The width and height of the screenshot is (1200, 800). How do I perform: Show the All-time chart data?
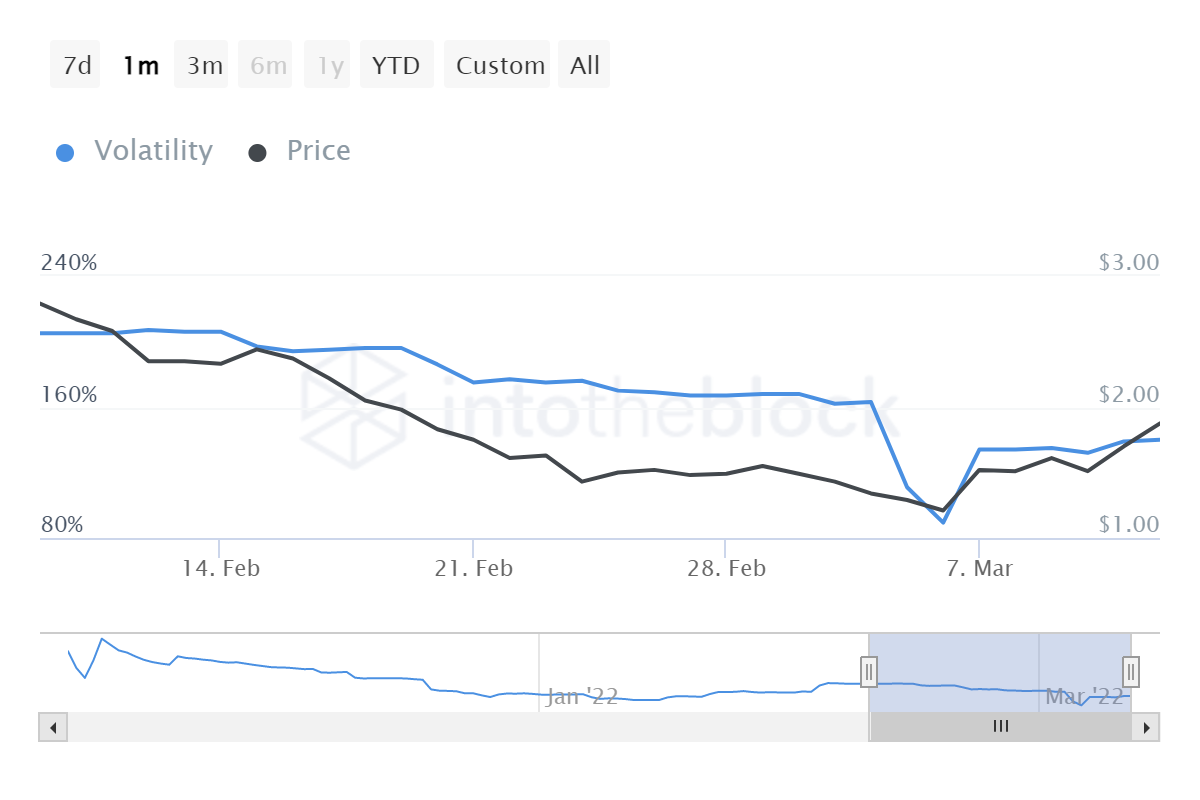(x=584, y=64)
